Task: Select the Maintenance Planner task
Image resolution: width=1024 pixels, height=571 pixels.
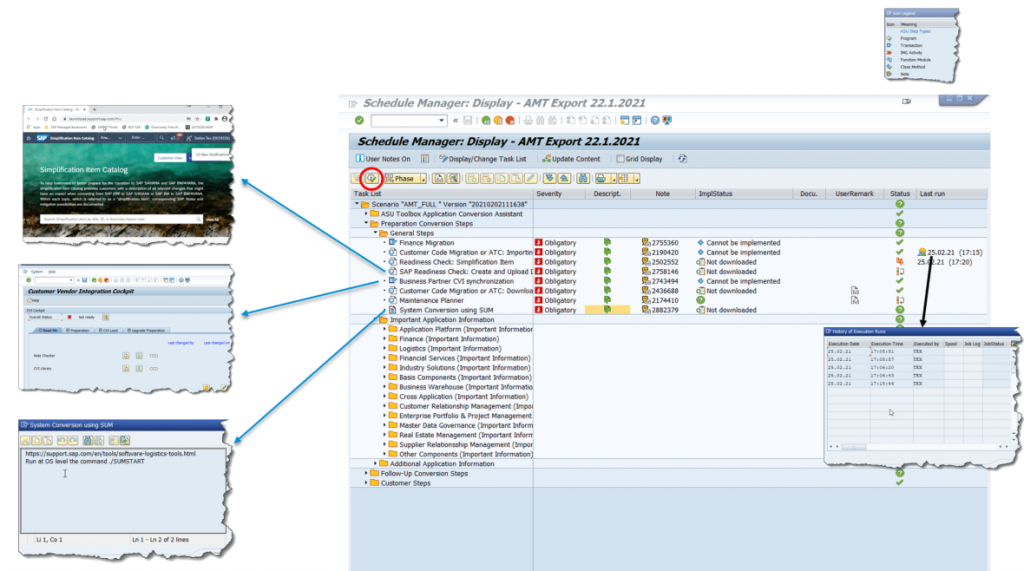Action: [431, 301]
